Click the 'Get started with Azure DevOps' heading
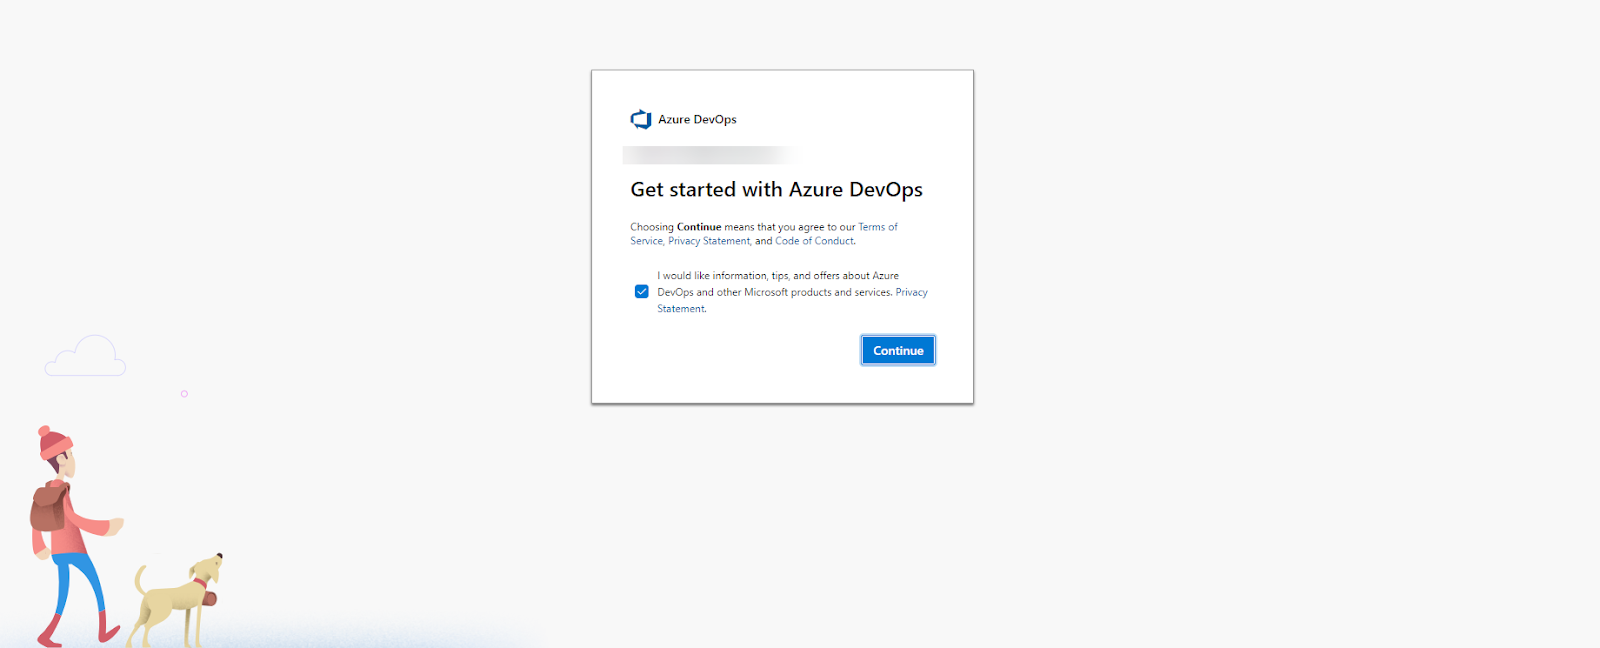Viewport: 1600px width, 648px height. coord(776,190)
